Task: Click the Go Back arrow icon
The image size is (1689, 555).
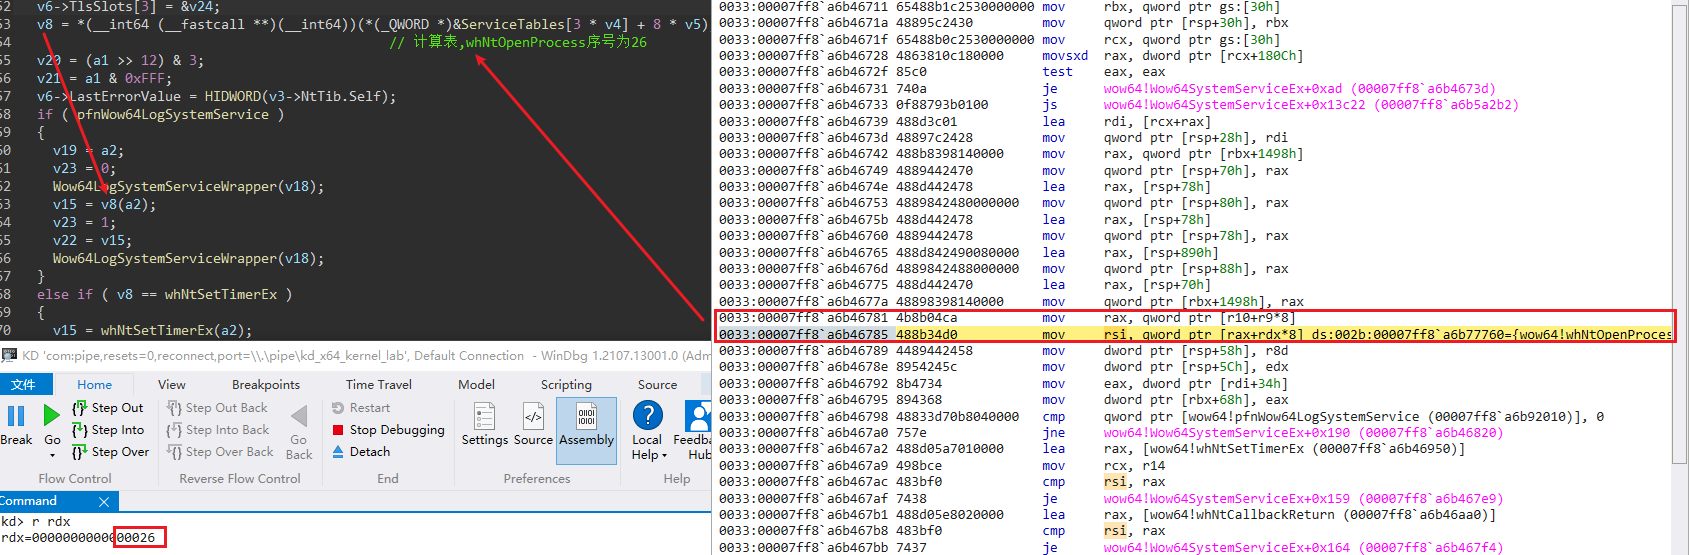Action: click(x=299, y=416)
